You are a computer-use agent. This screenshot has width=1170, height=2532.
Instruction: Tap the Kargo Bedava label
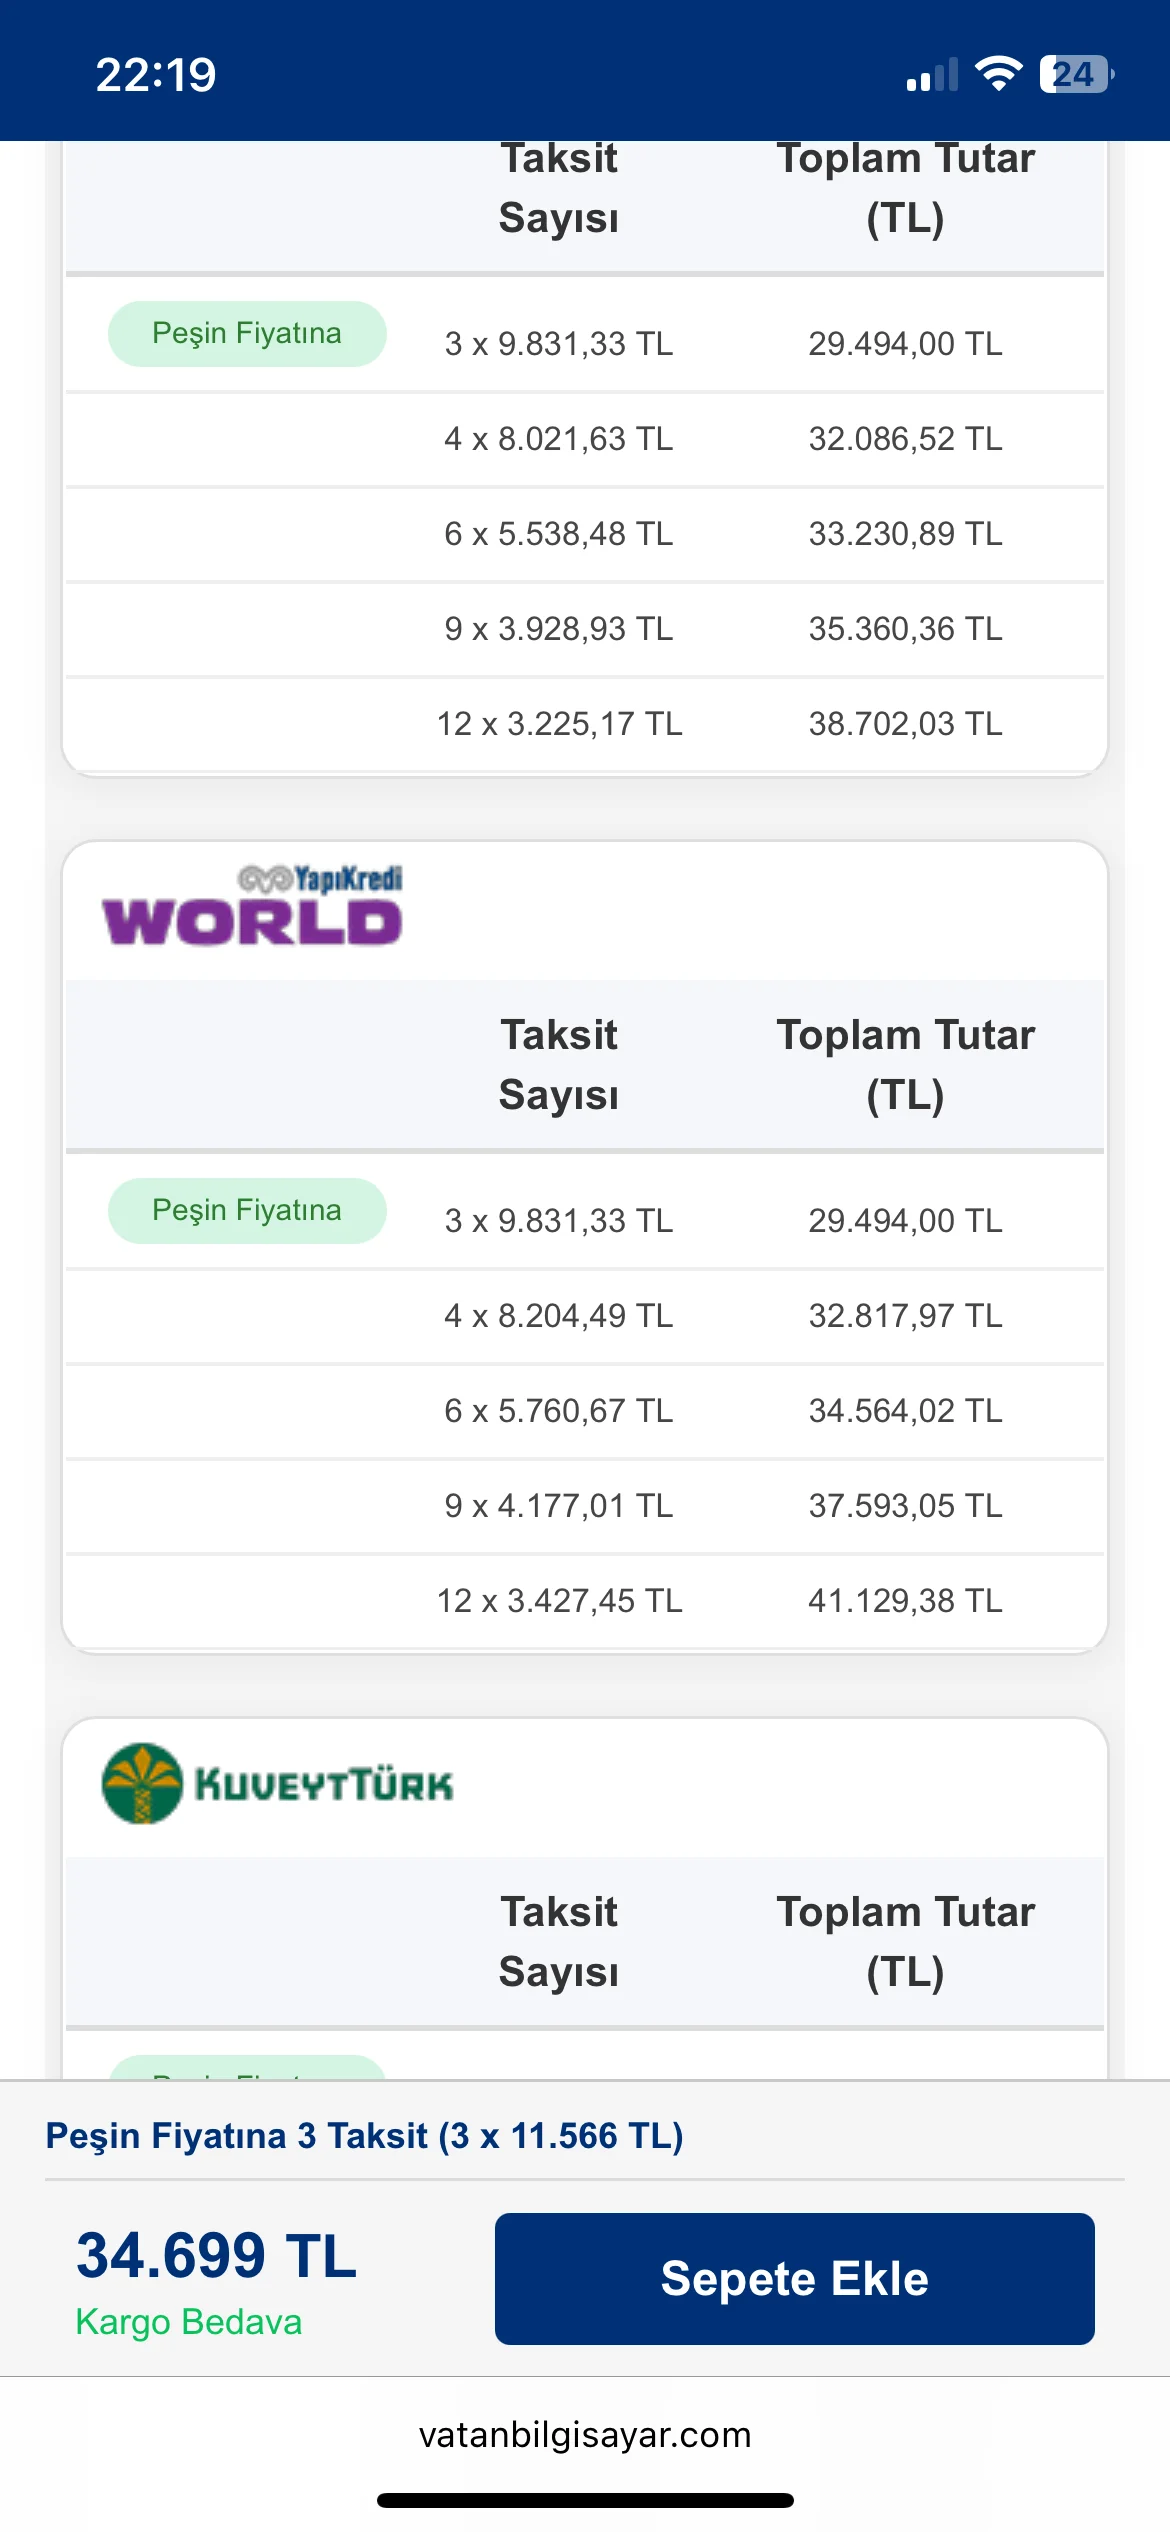point(189,2321)
